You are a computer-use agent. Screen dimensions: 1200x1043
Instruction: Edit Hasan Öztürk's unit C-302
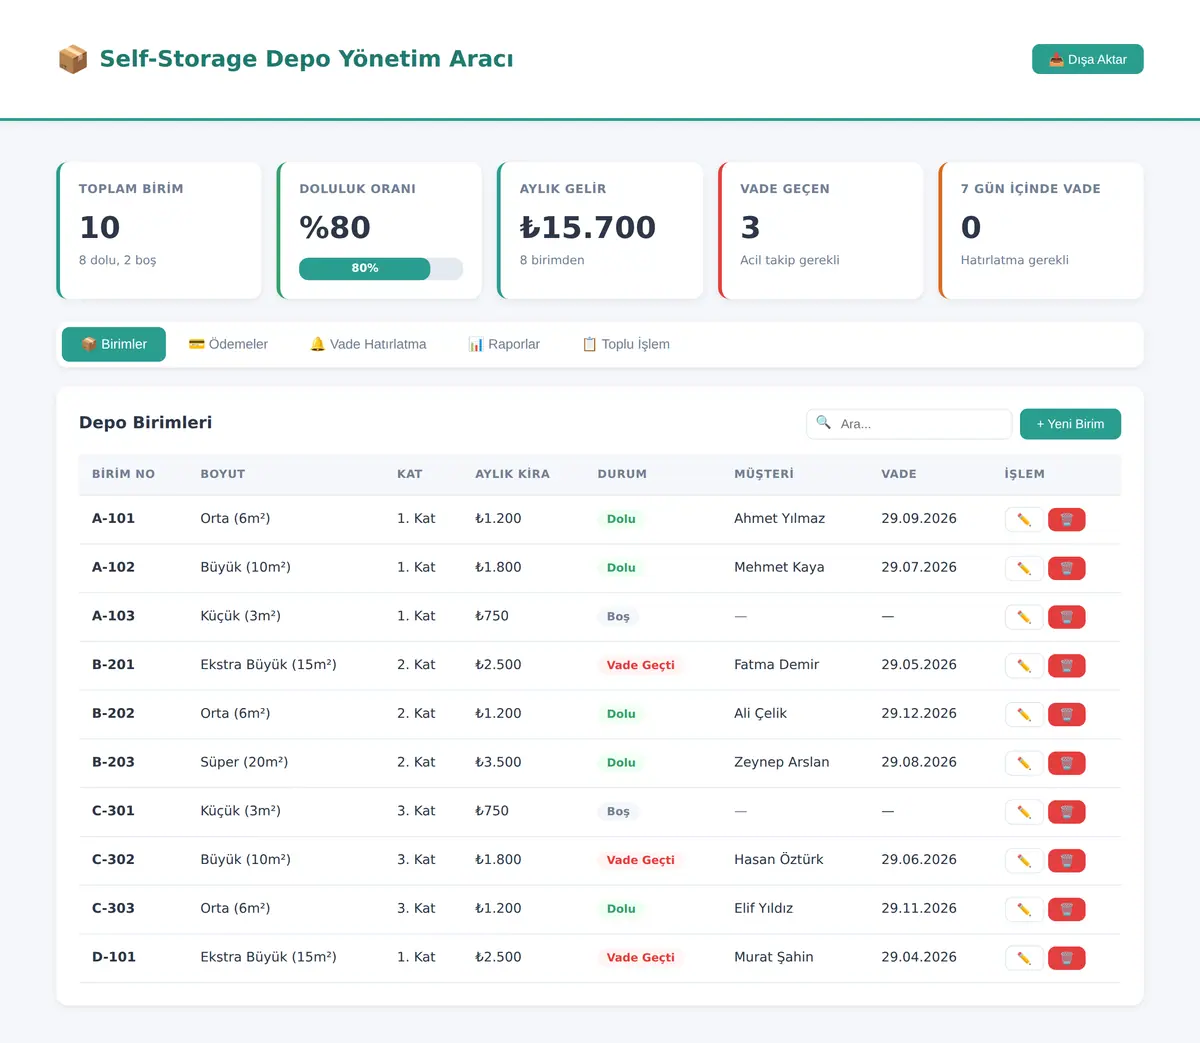point(1024,861)
